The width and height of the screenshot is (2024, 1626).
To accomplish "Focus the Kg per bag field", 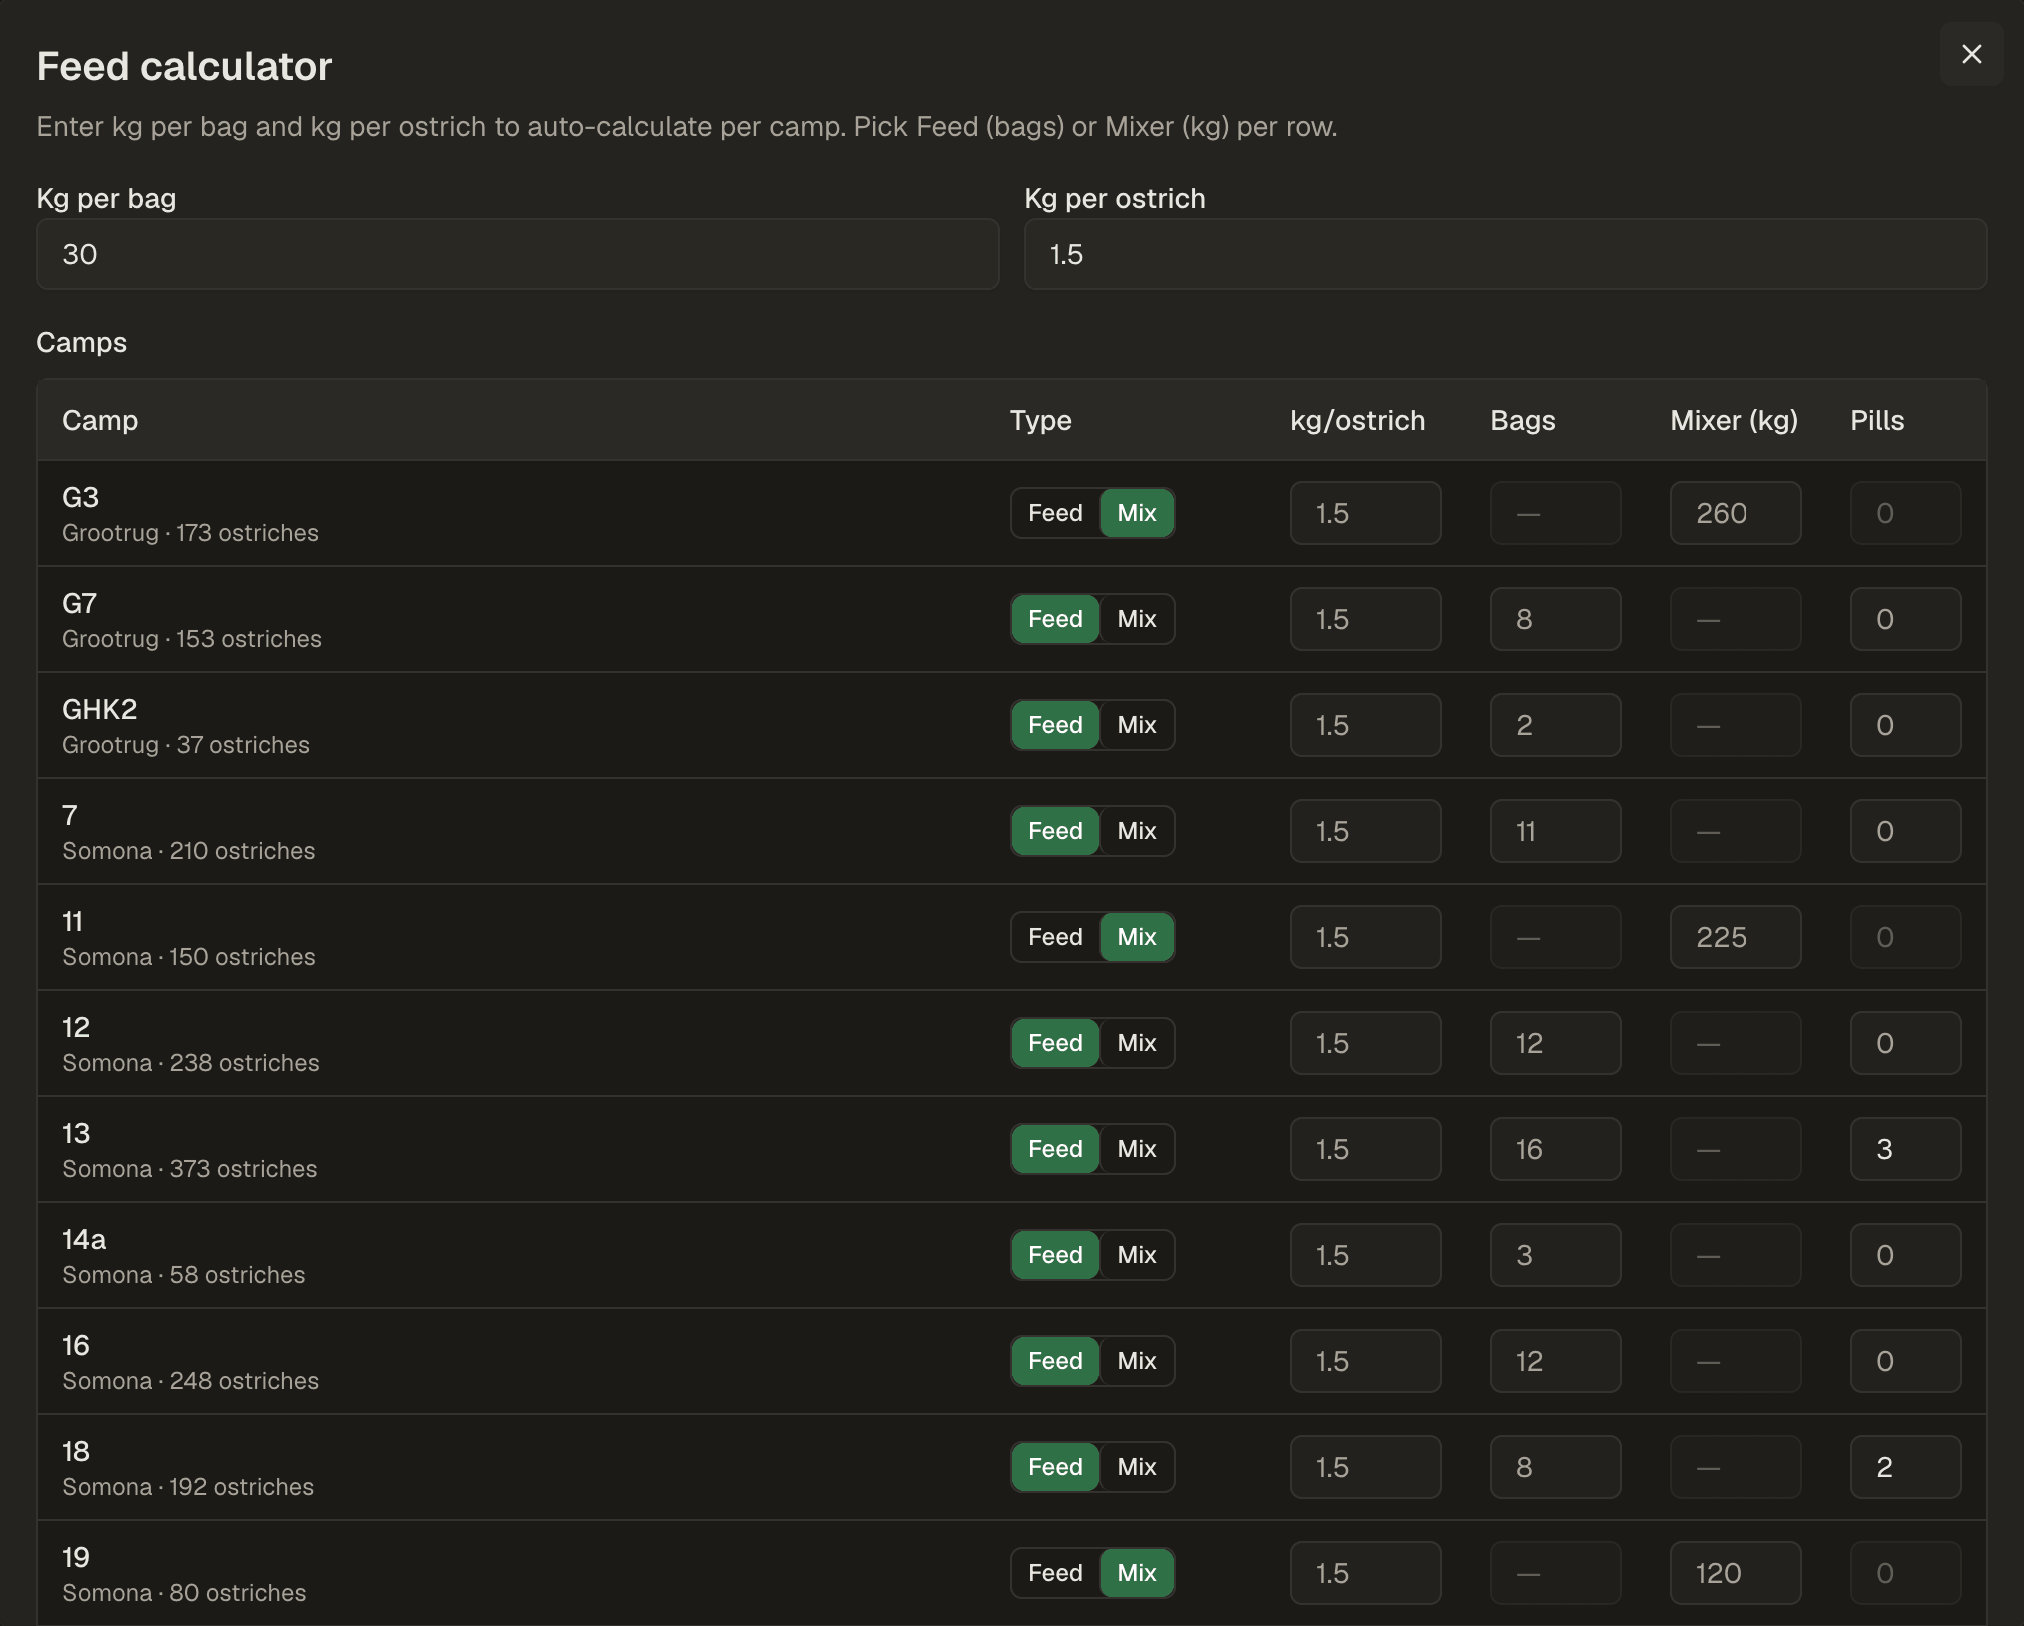I will tap(518, 254).
